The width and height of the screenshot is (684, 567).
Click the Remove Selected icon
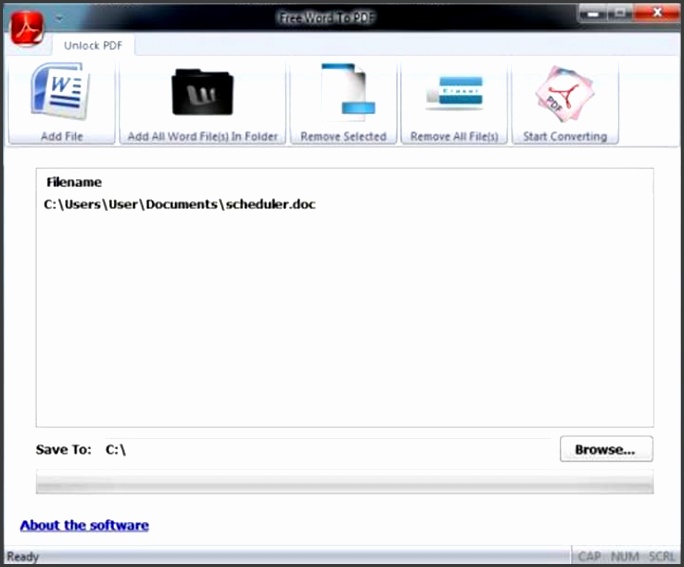click(348, 92)
